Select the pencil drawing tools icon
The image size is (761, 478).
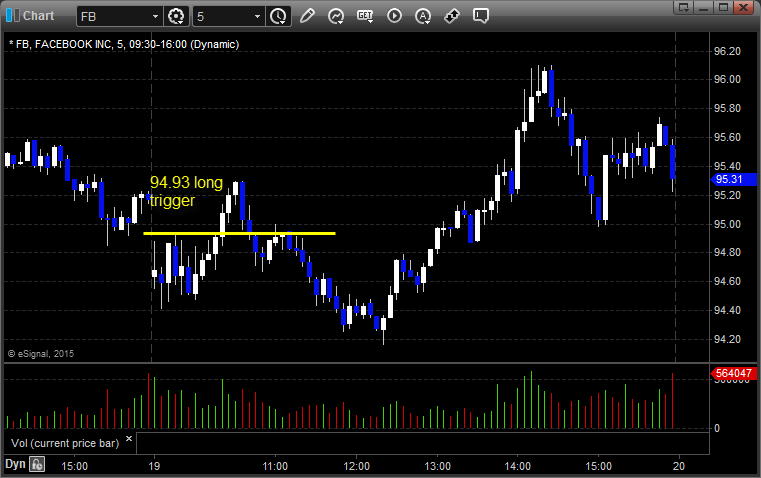pos(307,16)
